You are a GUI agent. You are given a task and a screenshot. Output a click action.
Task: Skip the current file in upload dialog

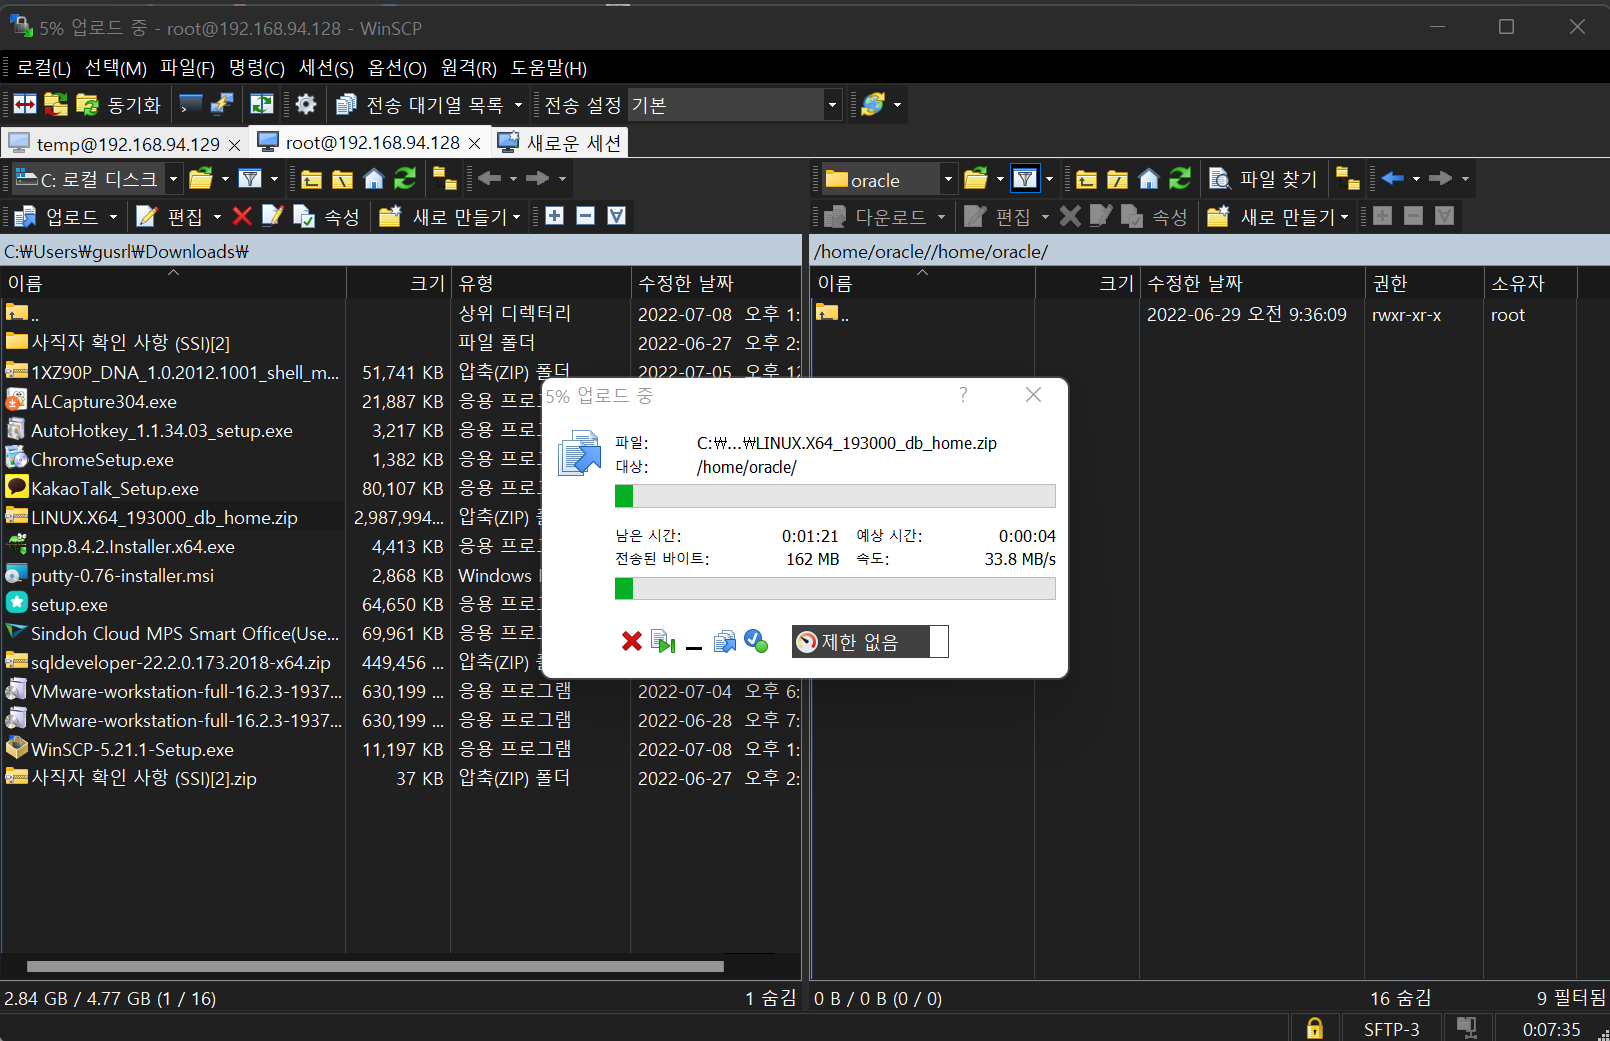click(663, 641)
